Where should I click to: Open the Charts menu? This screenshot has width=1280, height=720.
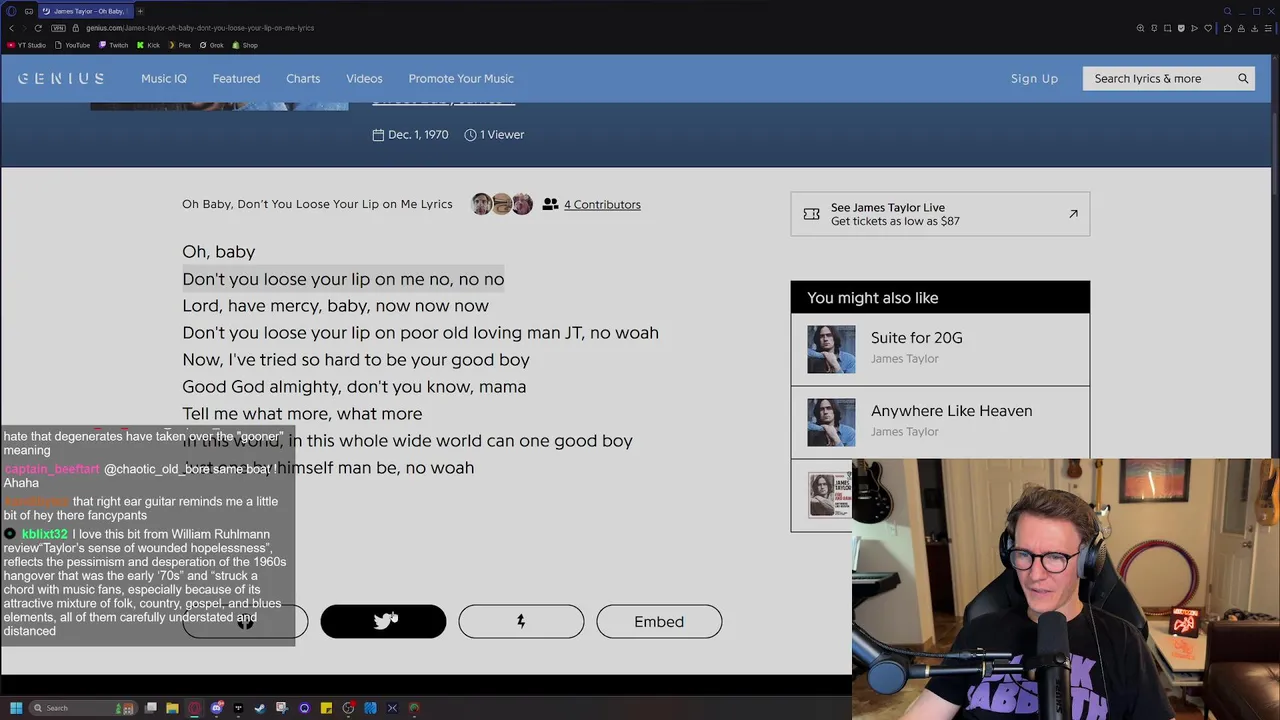303,78
